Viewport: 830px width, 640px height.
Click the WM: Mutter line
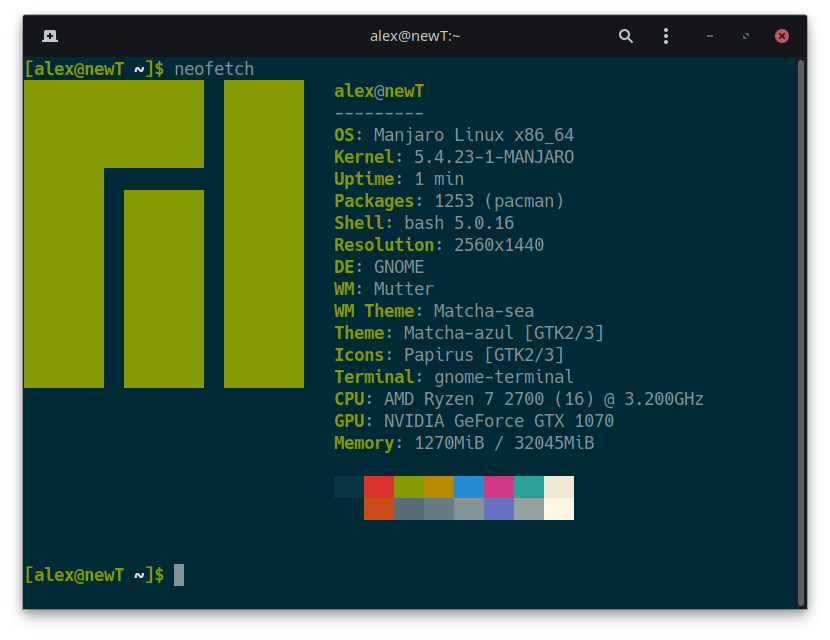[x=384, y=289]
